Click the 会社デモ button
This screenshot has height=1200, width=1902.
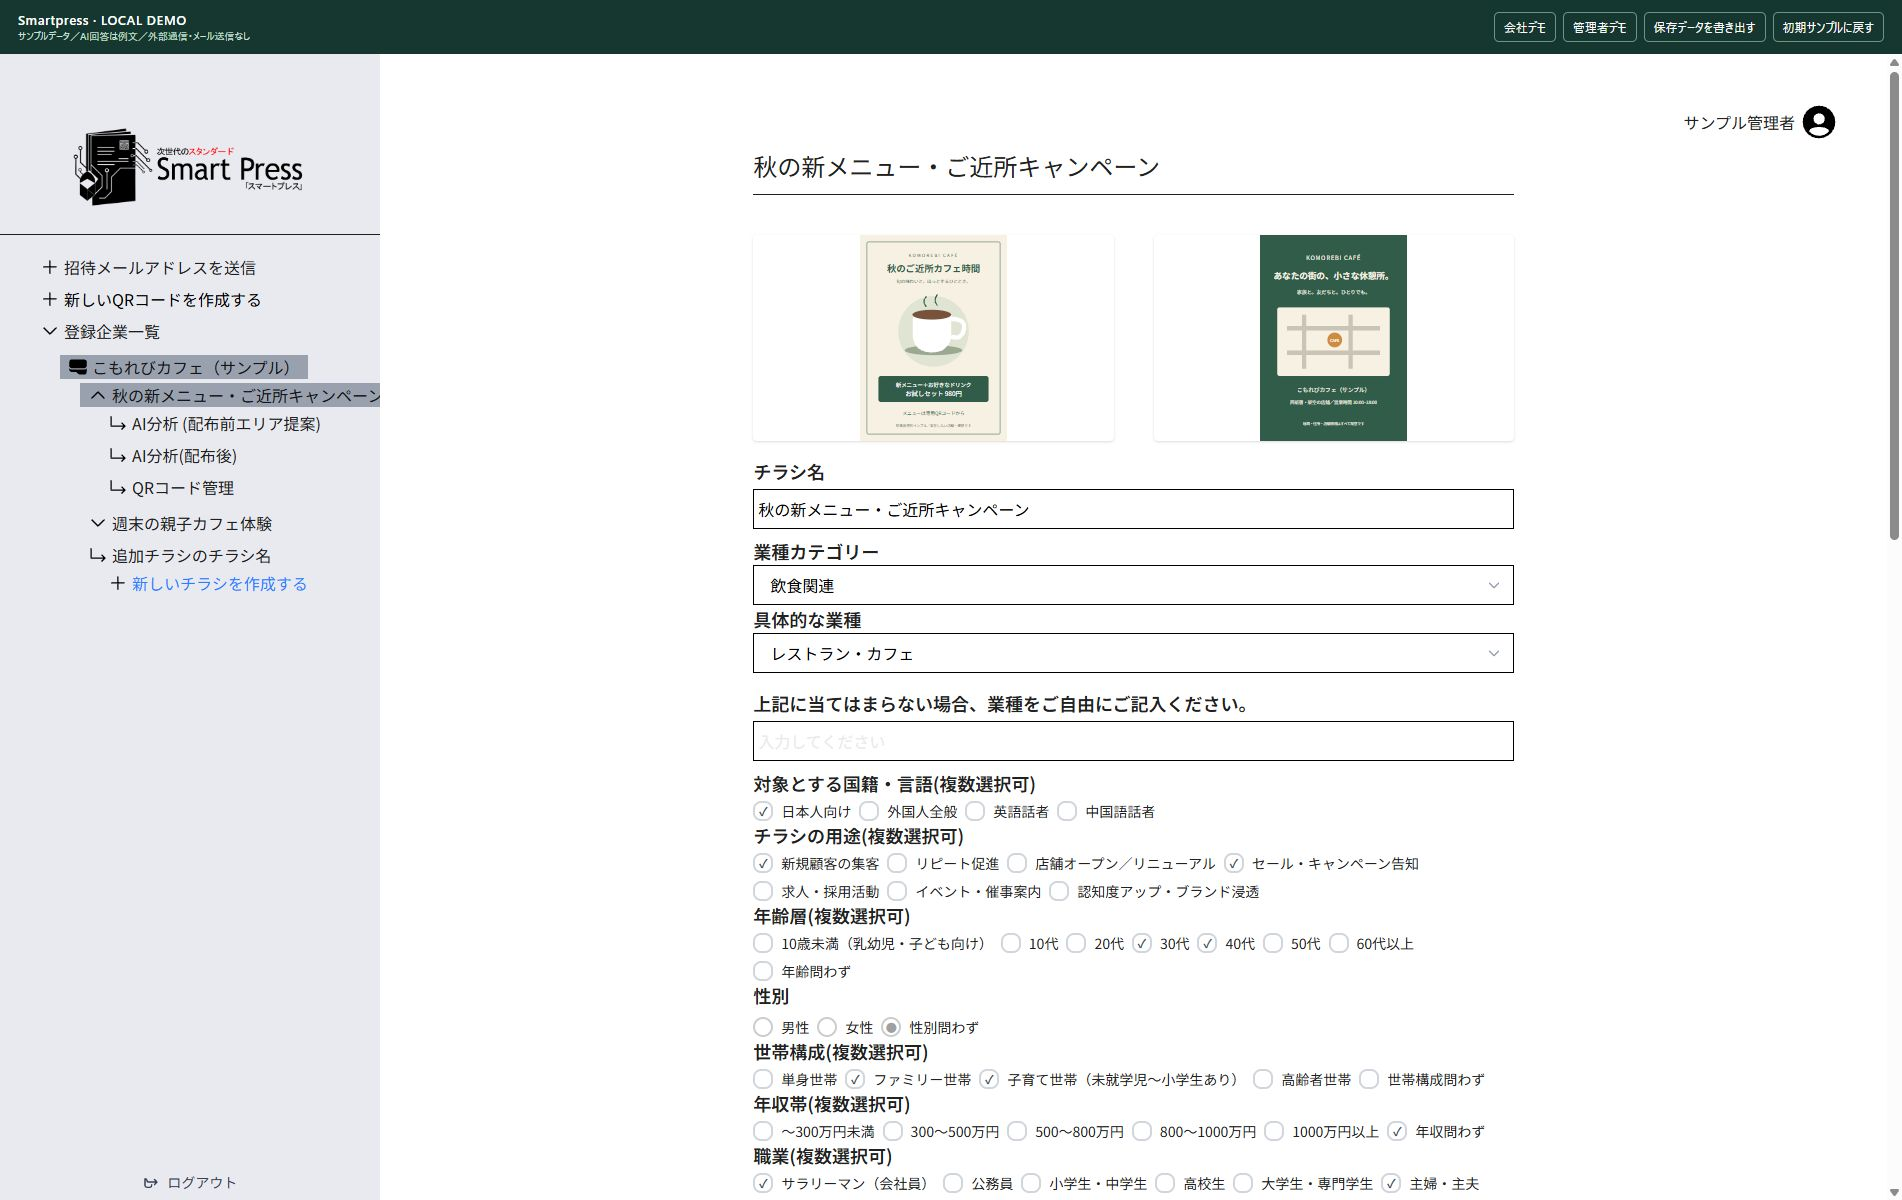(x=1524, y=27)
